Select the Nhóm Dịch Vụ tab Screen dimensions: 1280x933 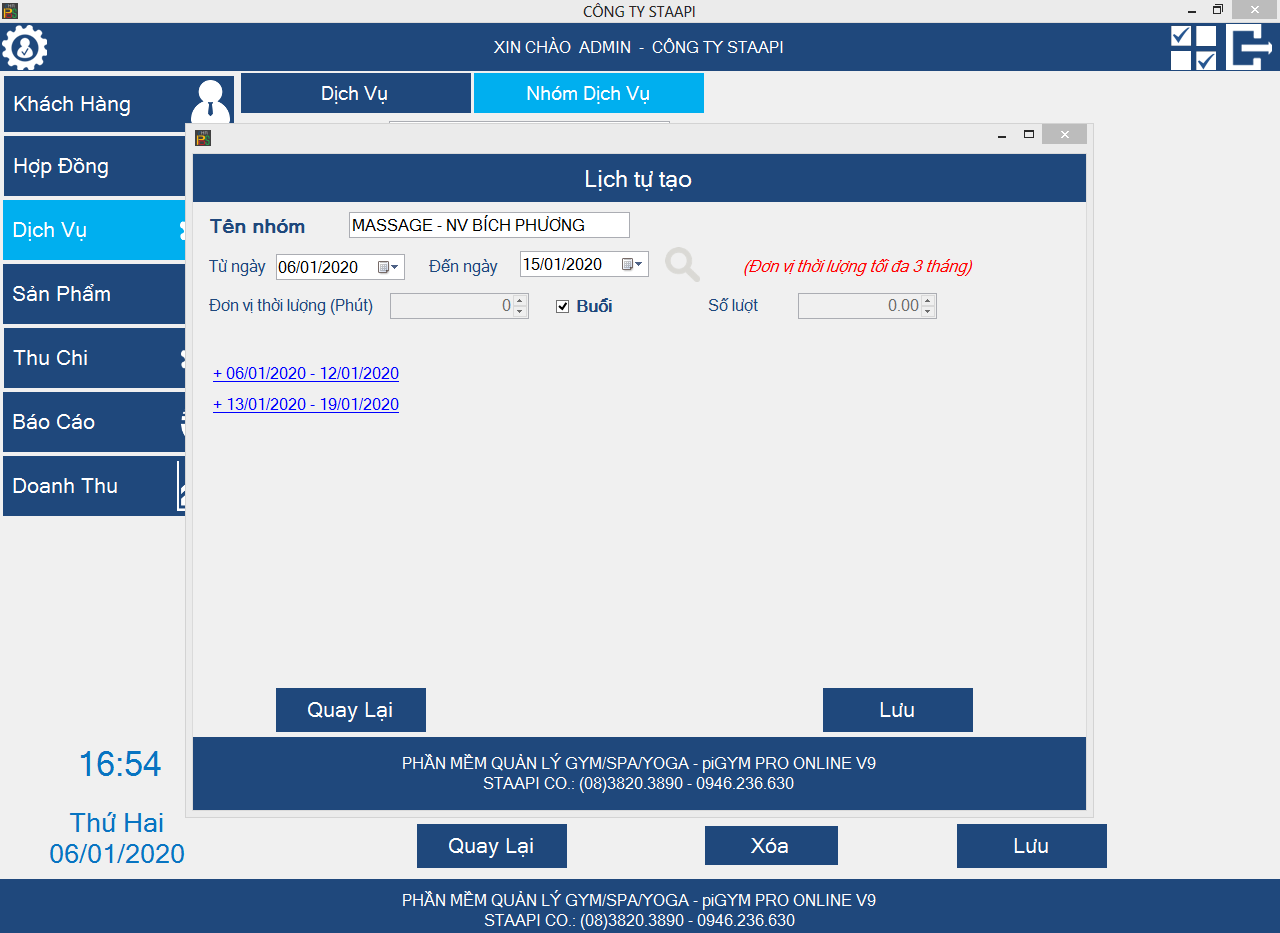(x=588, y=94)
